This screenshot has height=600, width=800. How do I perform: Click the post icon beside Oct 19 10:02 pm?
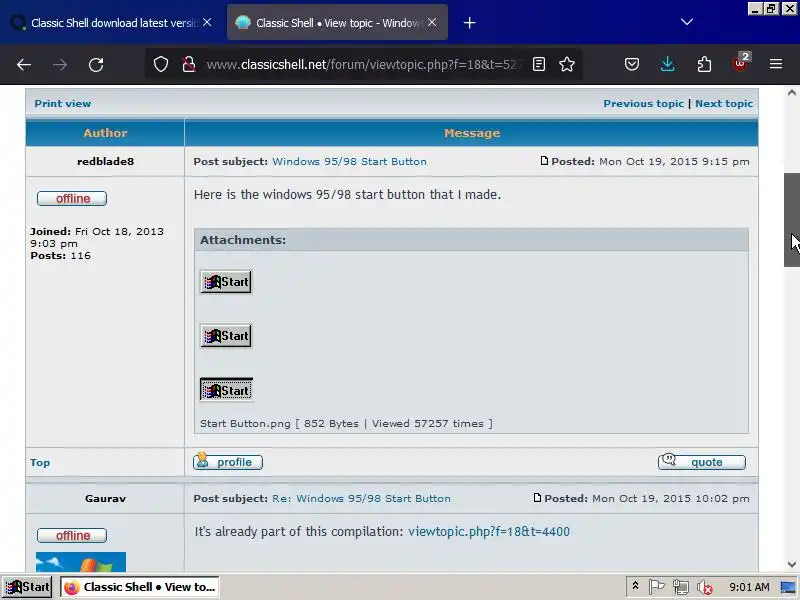(x=537, y=498)
